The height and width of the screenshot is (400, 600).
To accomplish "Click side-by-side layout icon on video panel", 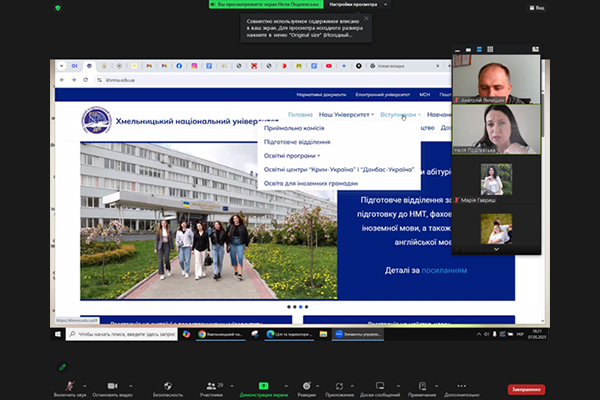I will (x=535, y=49).
